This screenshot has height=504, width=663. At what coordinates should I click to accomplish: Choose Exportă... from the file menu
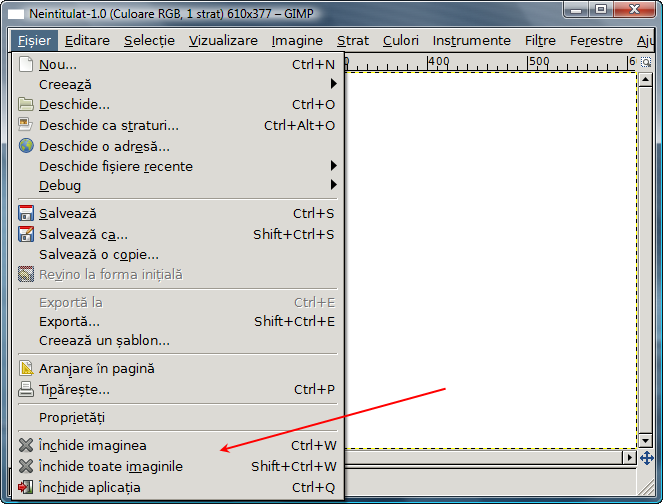coord(70,322)
